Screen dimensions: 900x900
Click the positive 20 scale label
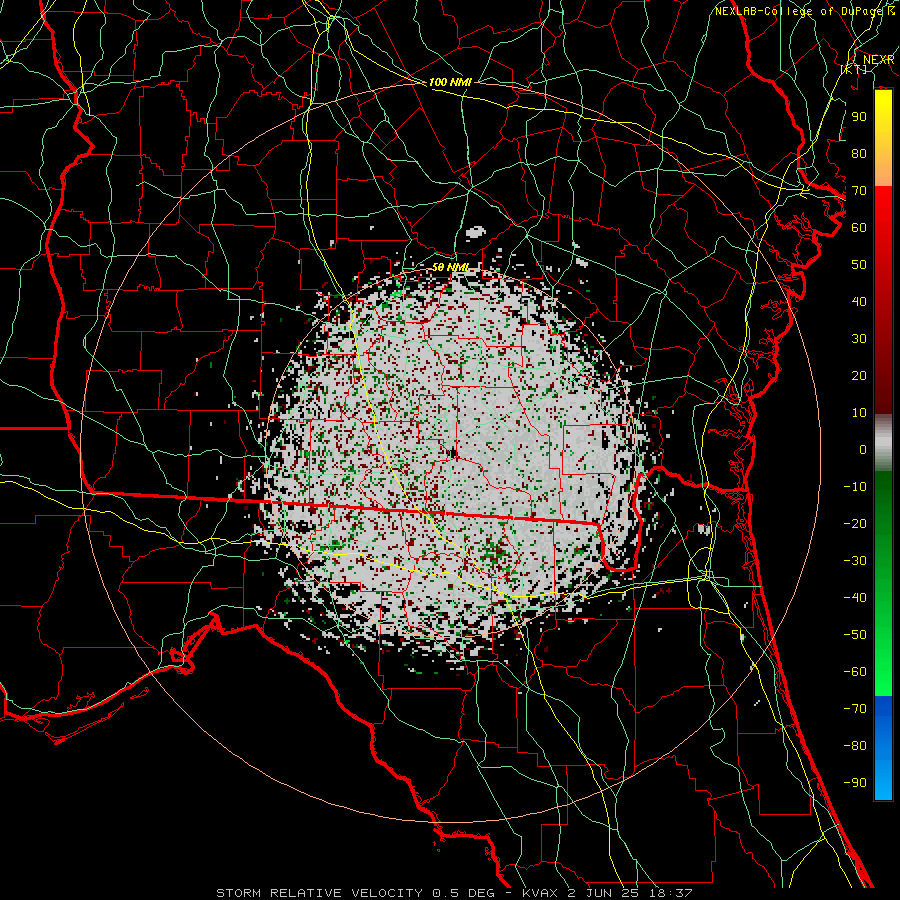tap(859, 376)
